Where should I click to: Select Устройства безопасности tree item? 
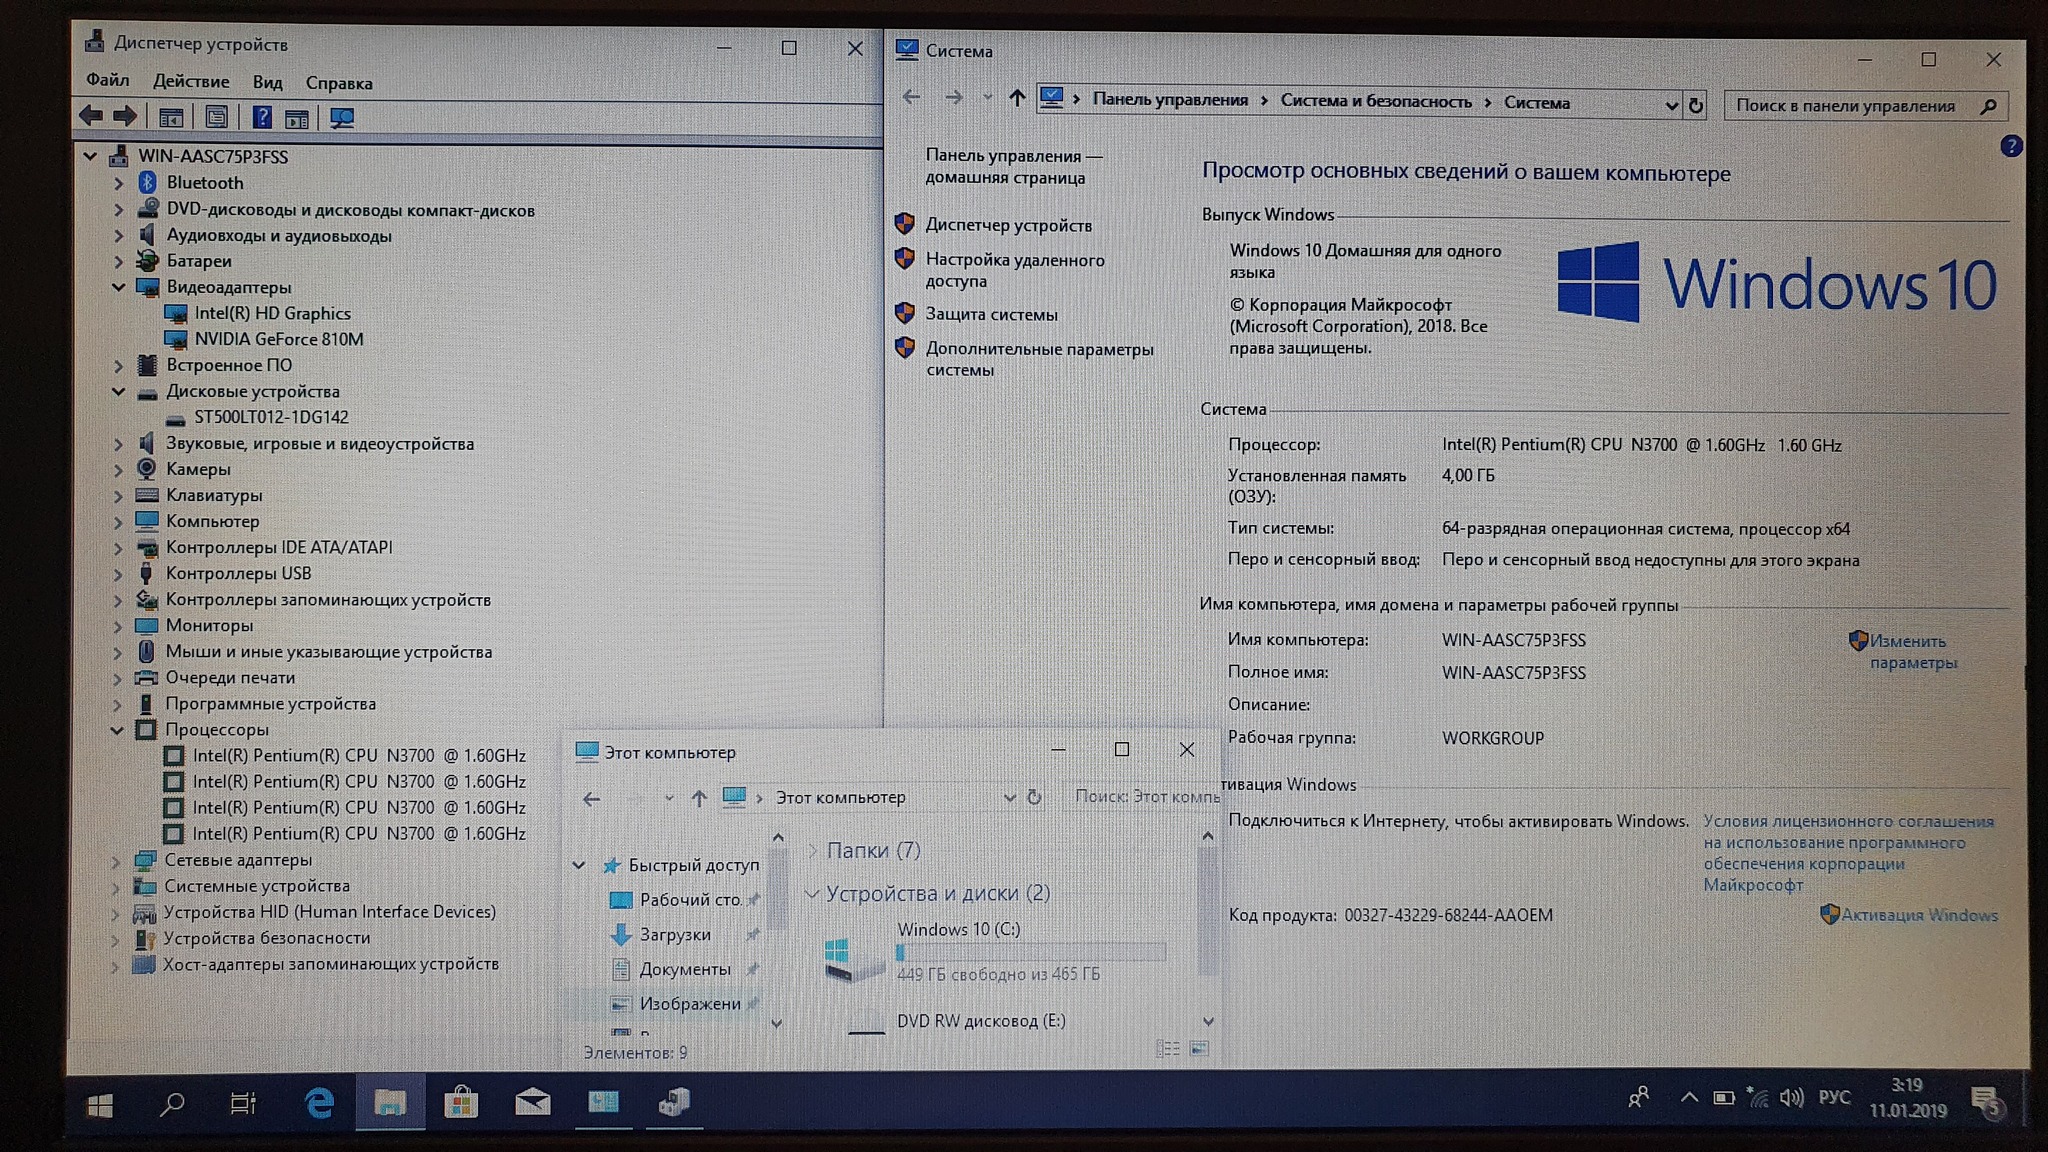point(266,938)
